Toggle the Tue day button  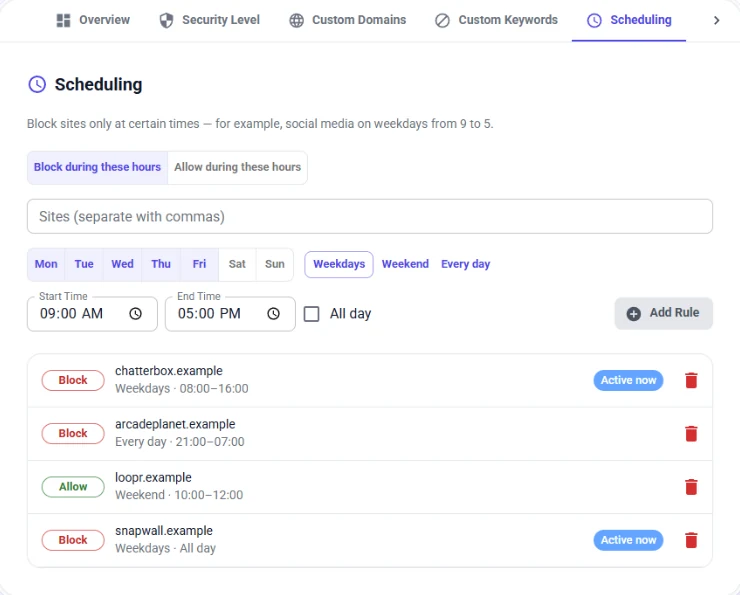(x=84, y=264)
